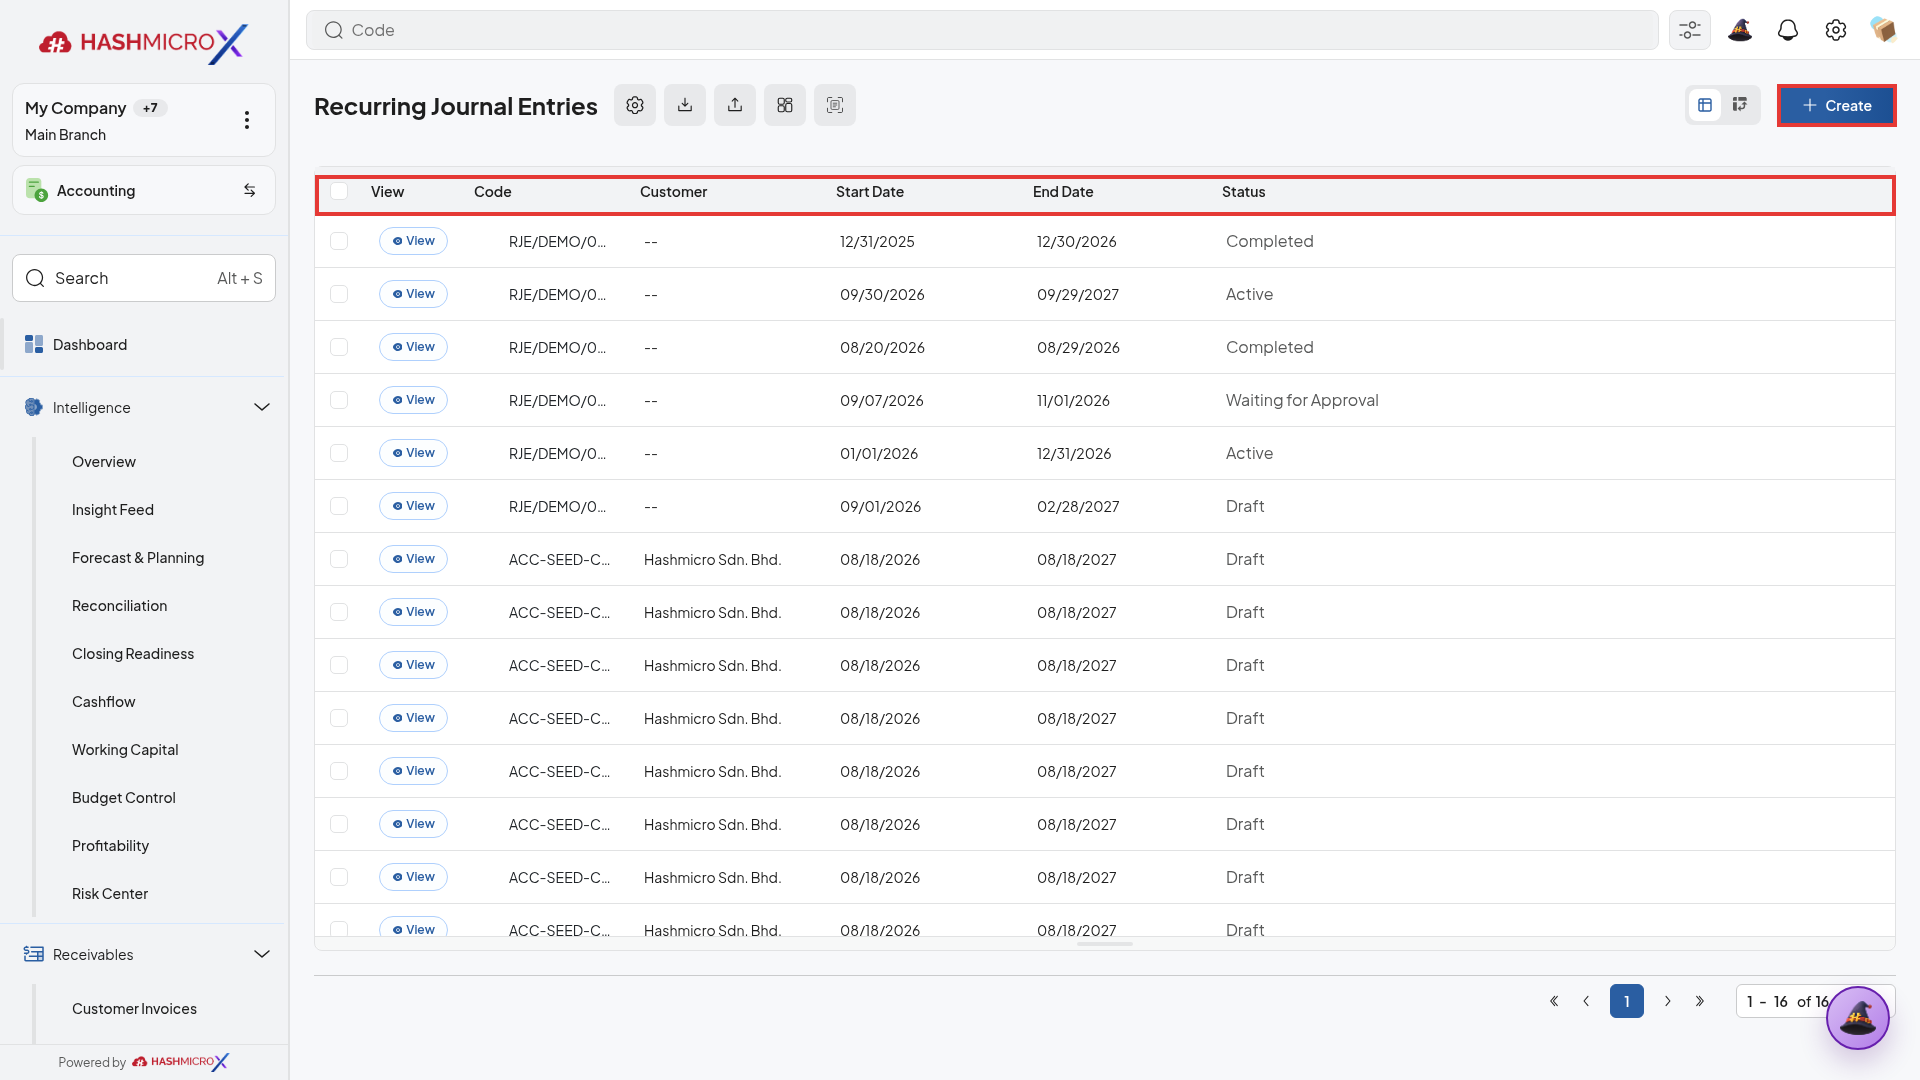Switch to the list table view icon
1920x1080 pixels.
pyautogui.click(x=1705, y=105)
